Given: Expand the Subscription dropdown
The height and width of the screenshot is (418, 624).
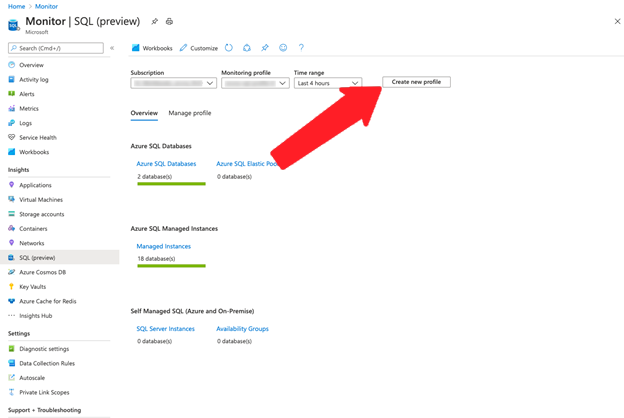Looking at the screenshot, I should tap(174, 83).
